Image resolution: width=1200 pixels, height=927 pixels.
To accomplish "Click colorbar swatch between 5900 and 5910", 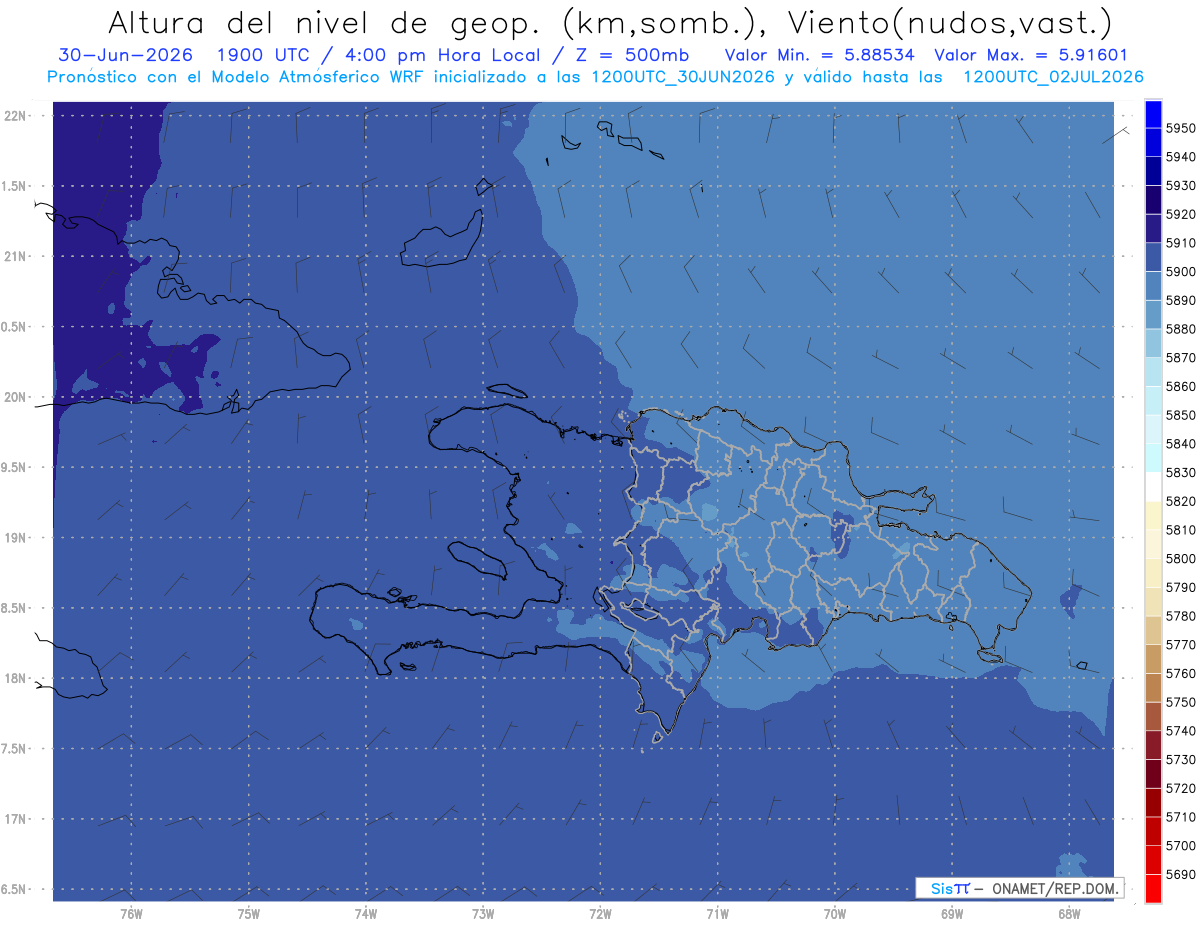I will click(1153, 257).
